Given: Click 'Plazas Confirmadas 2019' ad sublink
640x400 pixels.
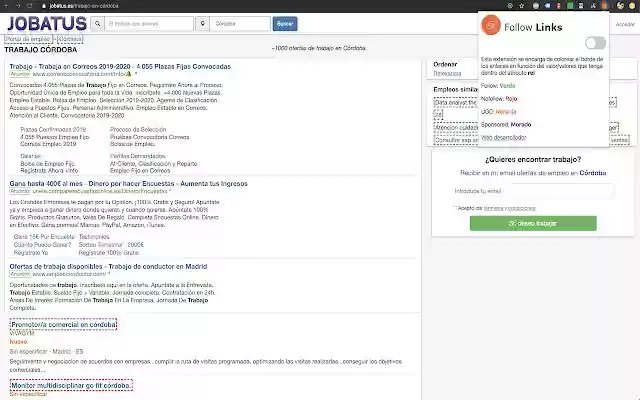Looking at the screenshot, I should 53,129.
